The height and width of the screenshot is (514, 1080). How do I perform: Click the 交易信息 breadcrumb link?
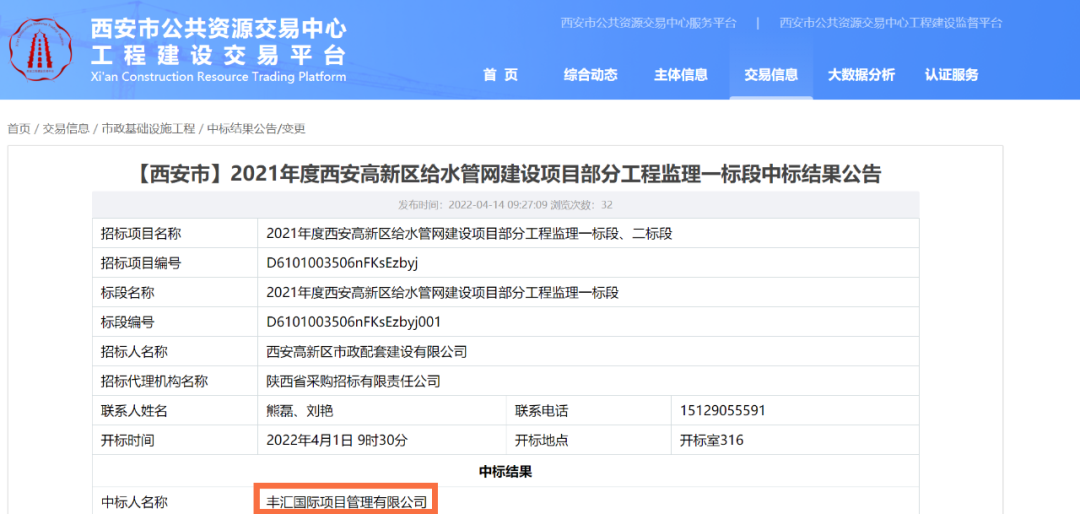(x=66, y=128)
